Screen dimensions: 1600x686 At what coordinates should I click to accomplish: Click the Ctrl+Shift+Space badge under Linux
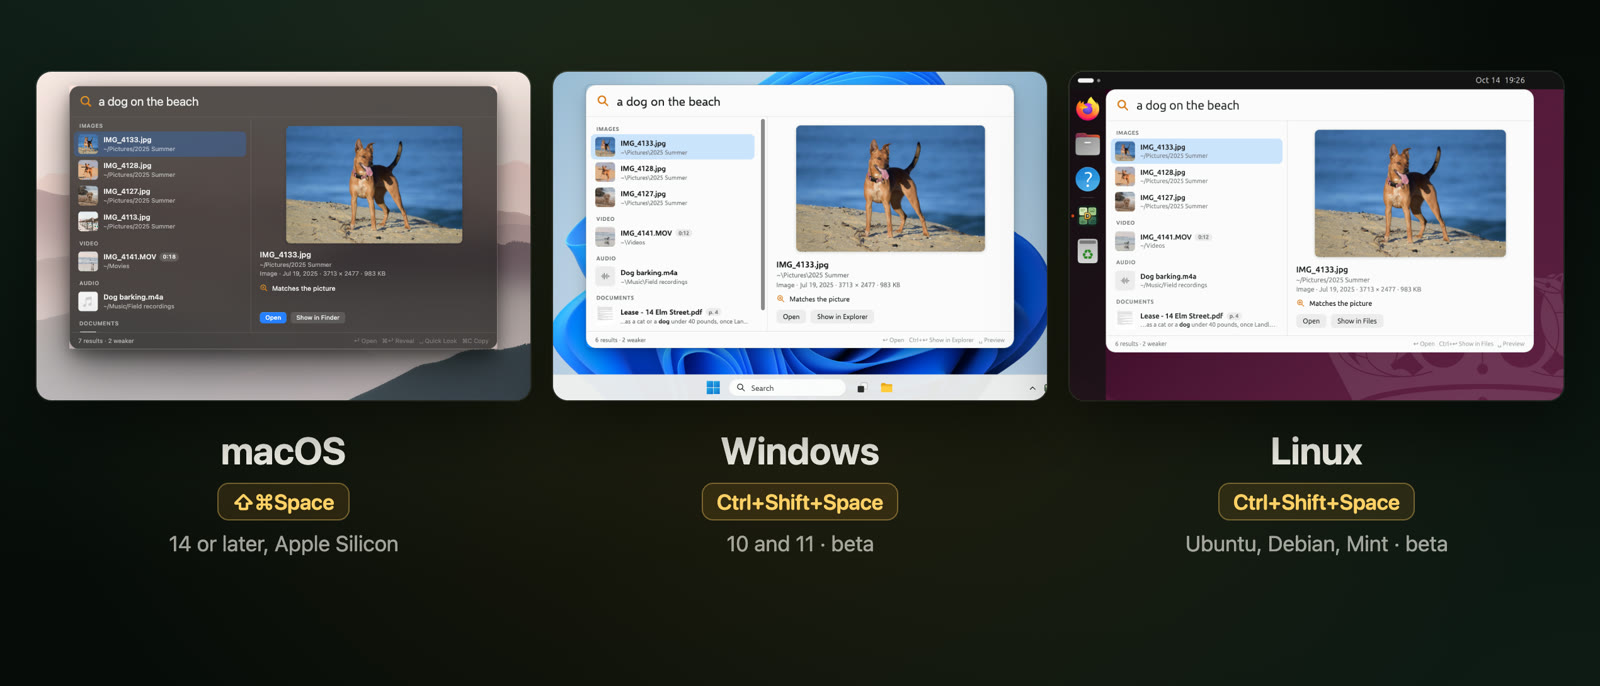tap(1316, 502)
